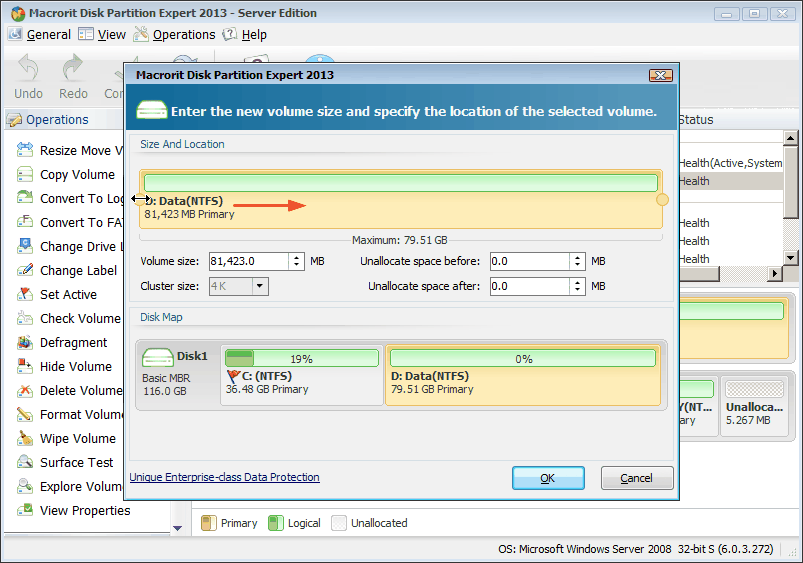Click Delete Volume icon
Viewport: 803px width, 563px height.
coord(25,390)
